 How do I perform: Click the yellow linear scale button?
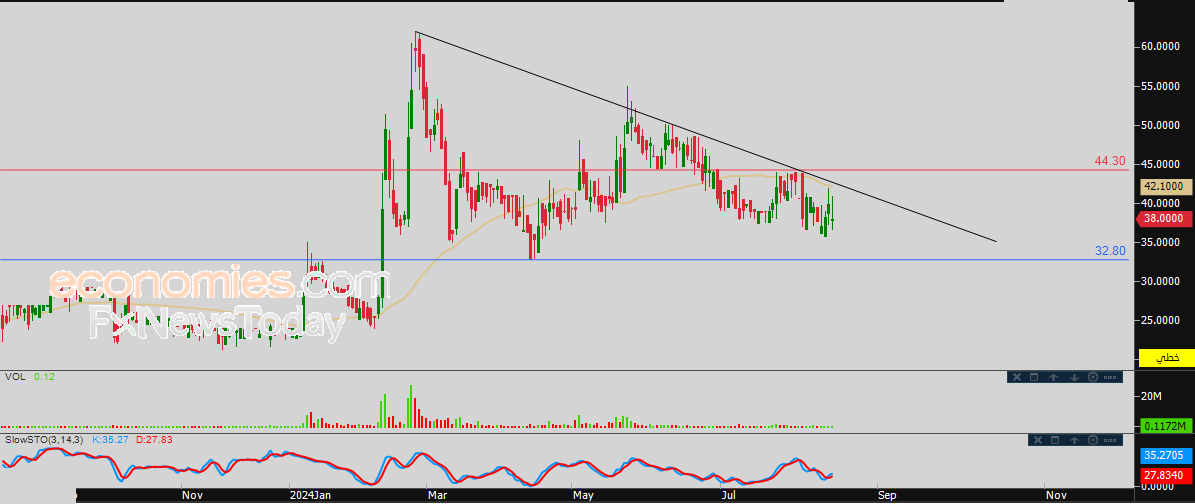click(1166, 357)
